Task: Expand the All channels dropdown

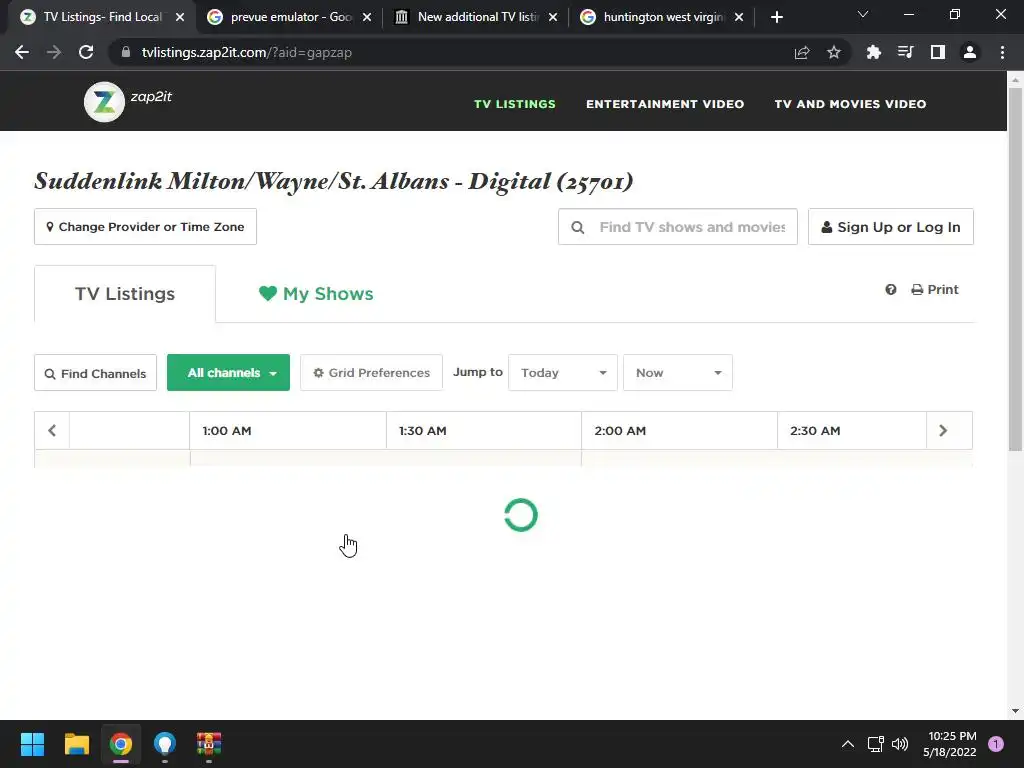Action: (229, 373)
